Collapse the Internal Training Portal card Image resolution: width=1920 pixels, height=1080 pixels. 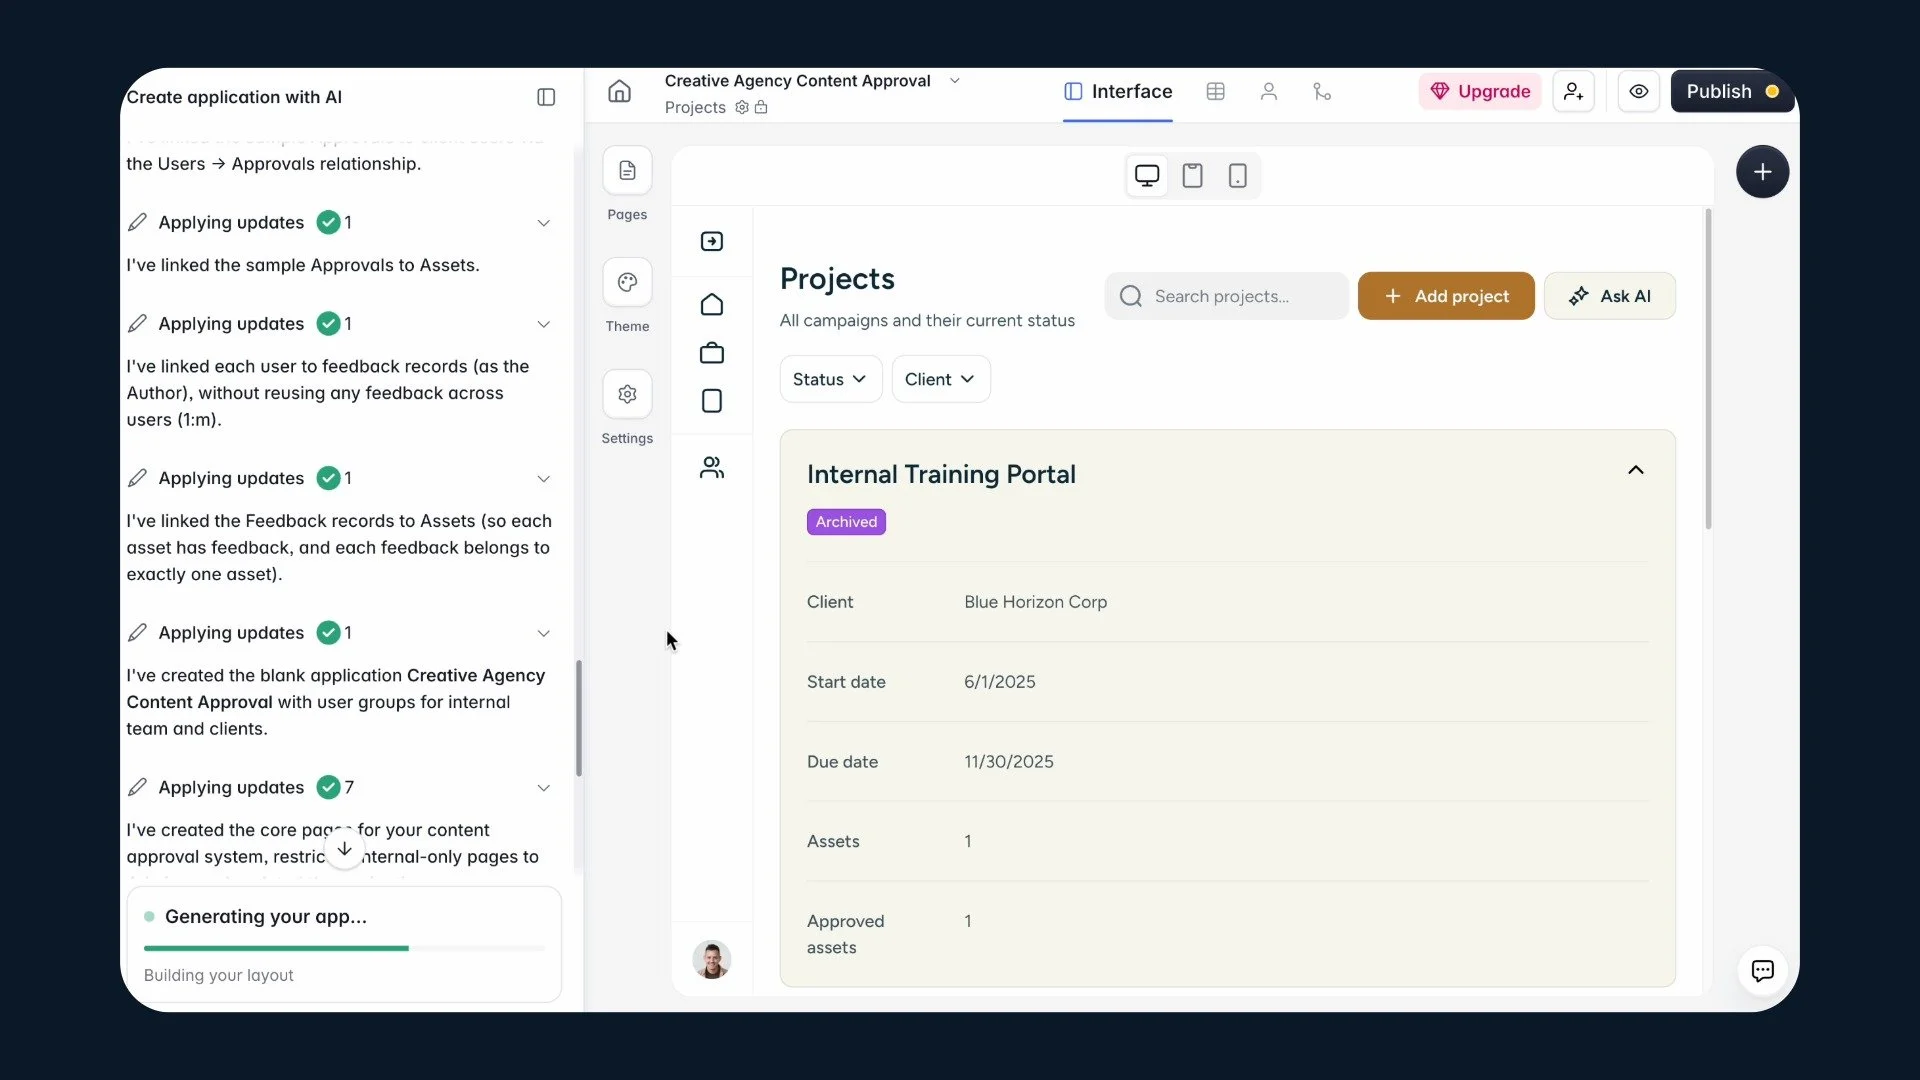[1635, 470]
